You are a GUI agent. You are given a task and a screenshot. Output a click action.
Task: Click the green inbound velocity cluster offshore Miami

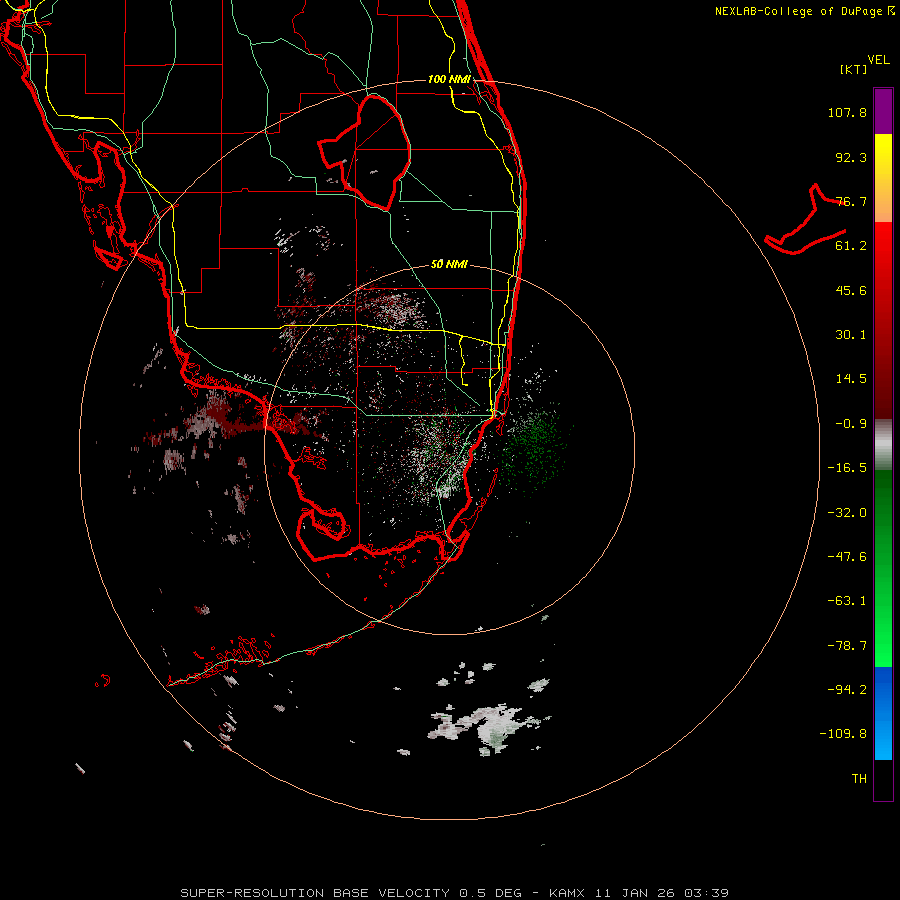pyautogui.click(x=534, y=448)
